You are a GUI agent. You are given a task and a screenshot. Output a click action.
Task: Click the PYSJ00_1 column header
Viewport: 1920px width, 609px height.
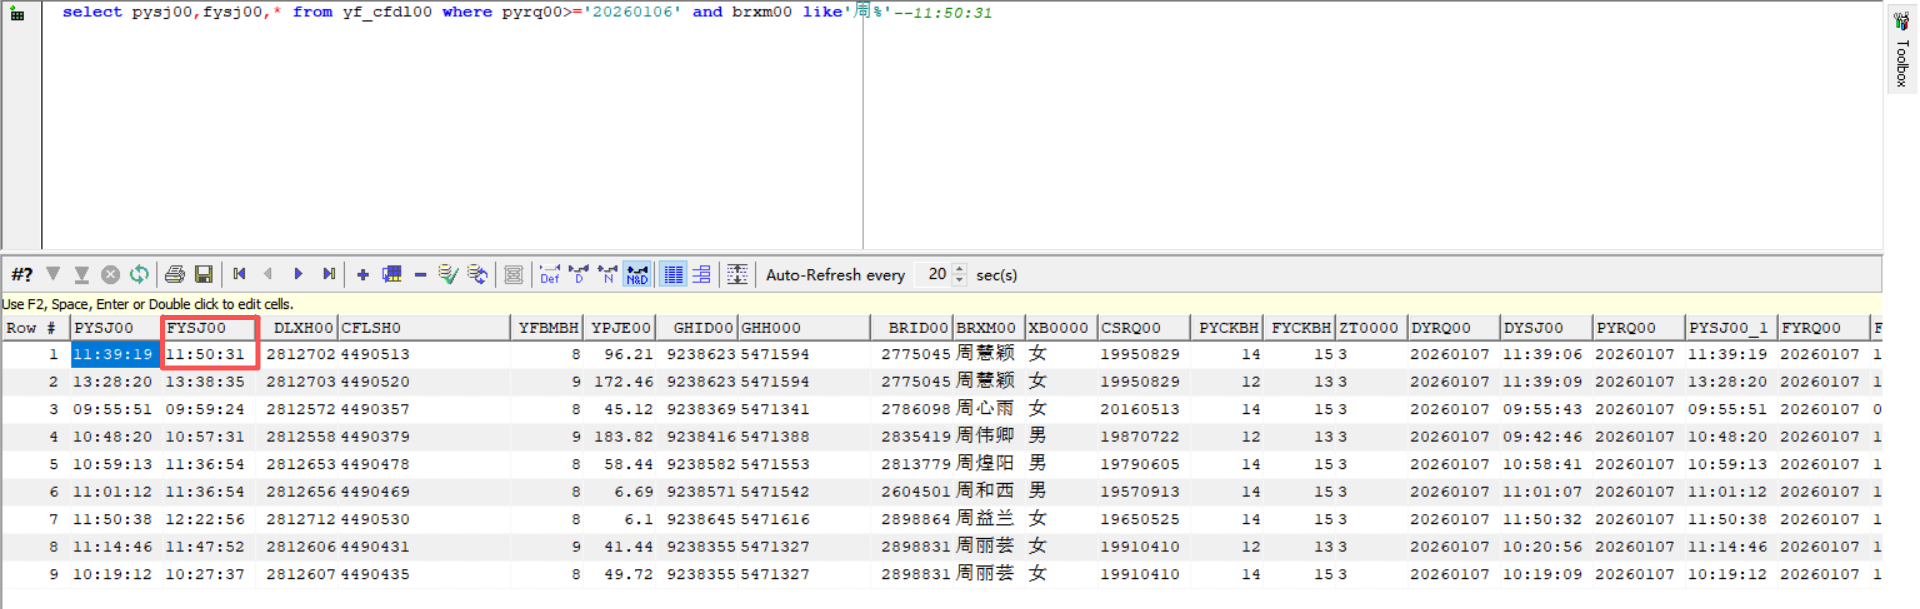[x=1732, y=328]
